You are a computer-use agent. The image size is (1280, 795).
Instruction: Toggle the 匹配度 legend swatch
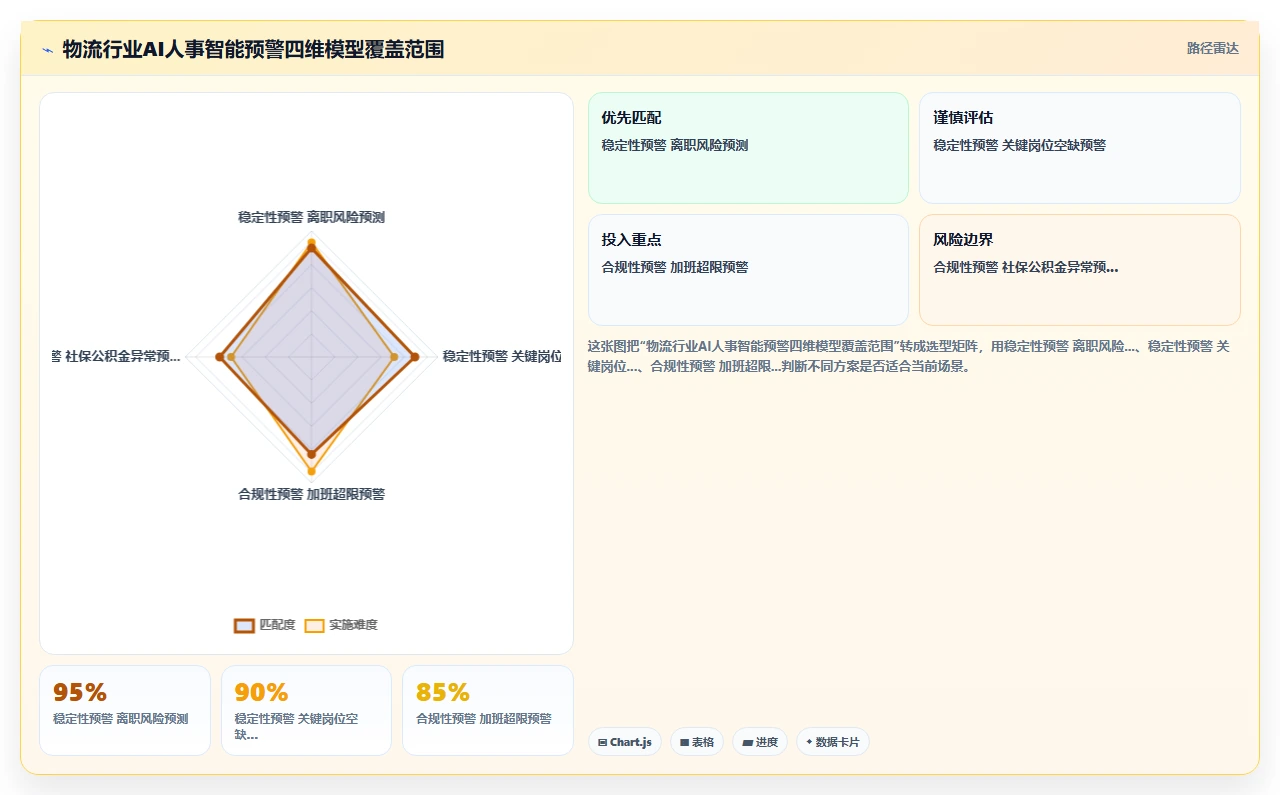click(x=244, y=625)
